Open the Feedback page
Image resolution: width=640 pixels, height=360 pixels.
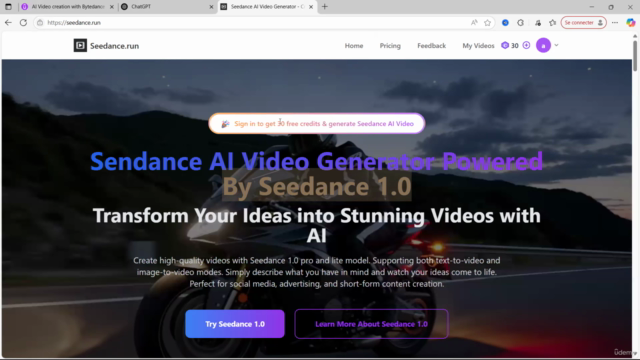tap(431, 46)
